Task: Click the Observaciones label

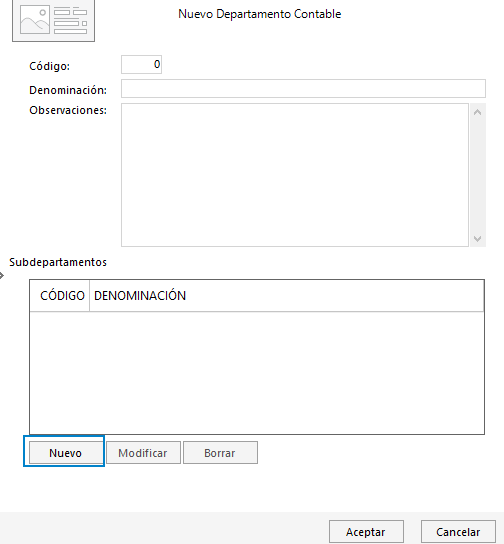Action: coord(68,110)
